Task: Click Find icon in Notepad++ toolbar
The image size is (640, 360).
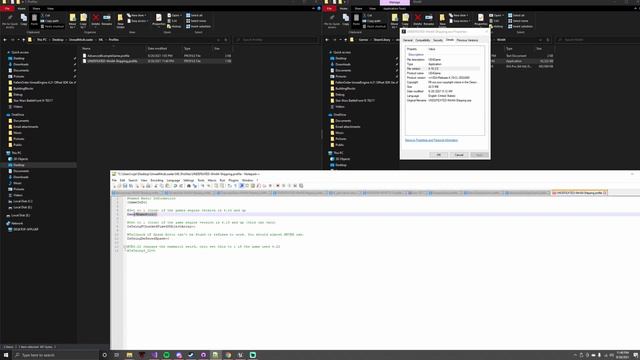Action: 189,186
